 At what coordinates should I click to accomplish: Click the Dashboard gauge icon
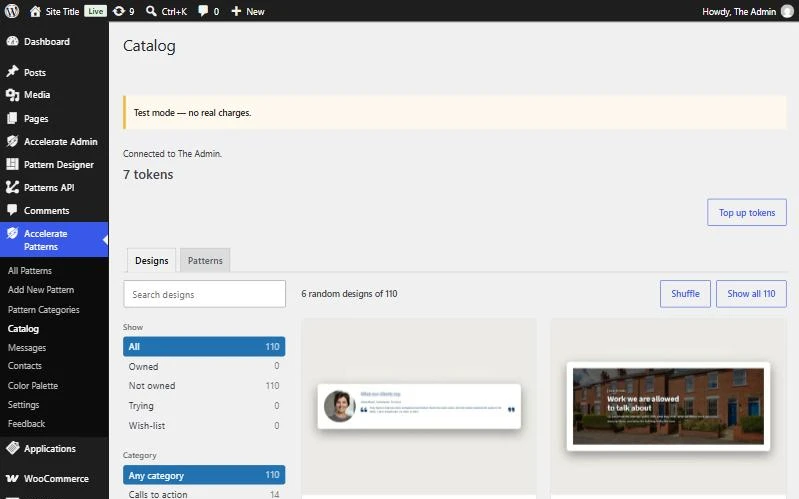[x=12, y=41]
